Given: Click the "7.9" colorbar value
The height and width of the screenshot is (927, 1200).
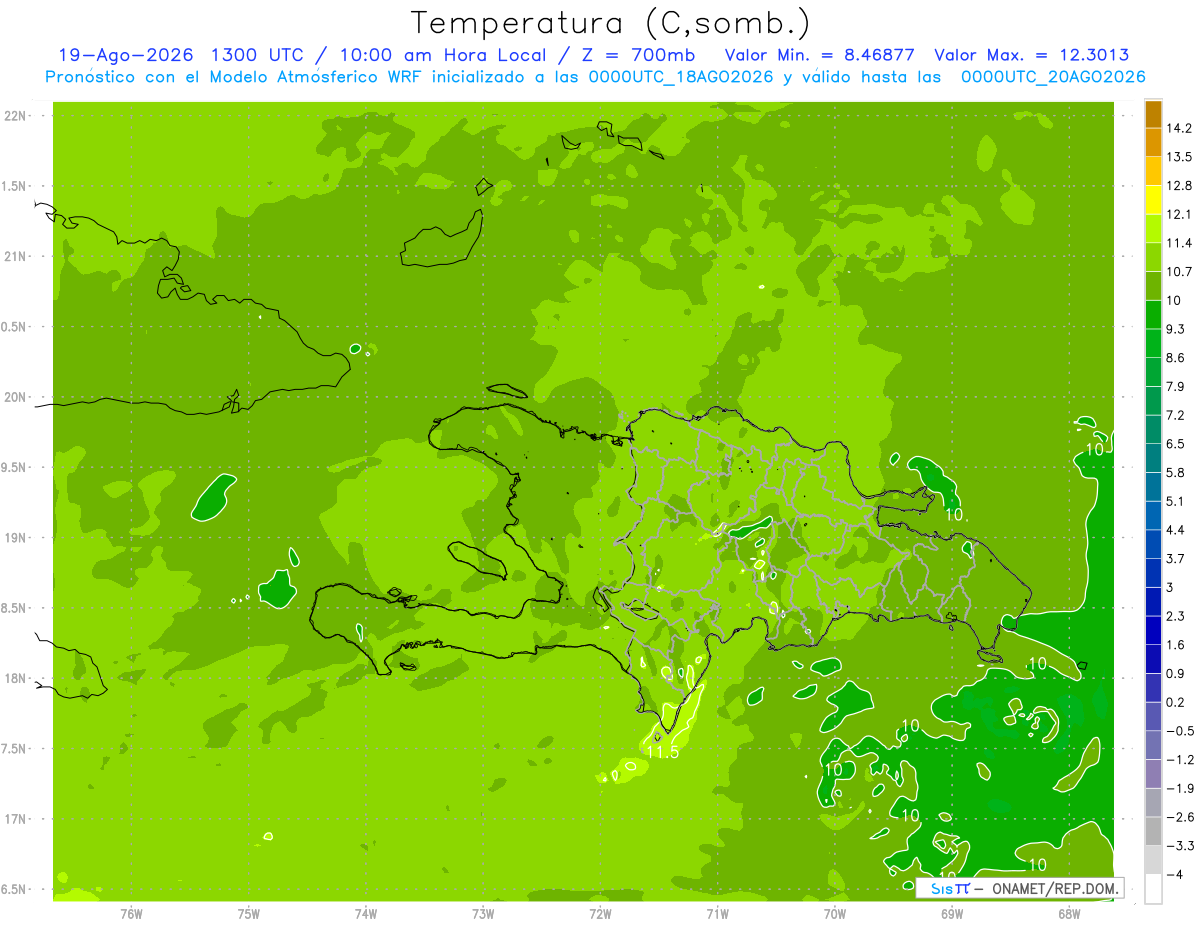Looking at the screenshot, I should [x=1176, y=386].
